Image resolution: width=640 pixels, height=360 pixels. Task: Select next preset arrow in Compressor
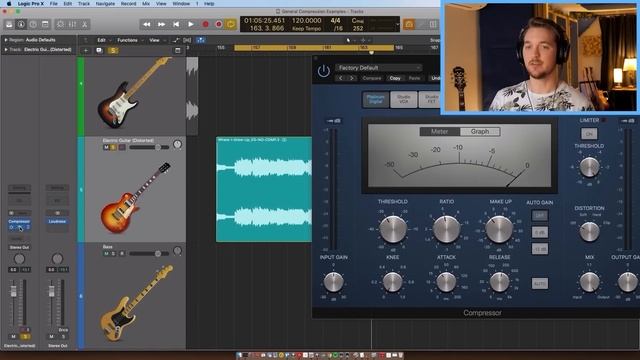coord(351,78)
